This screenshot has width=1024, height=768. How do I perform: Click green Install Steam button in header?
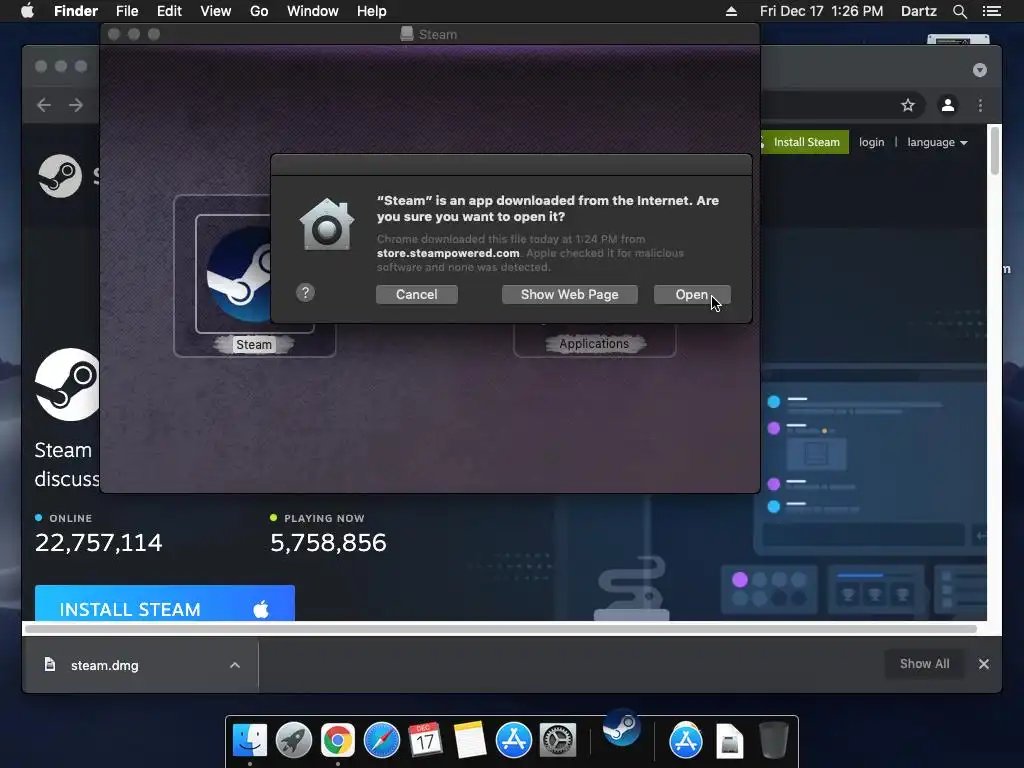[x=805, y=142]
